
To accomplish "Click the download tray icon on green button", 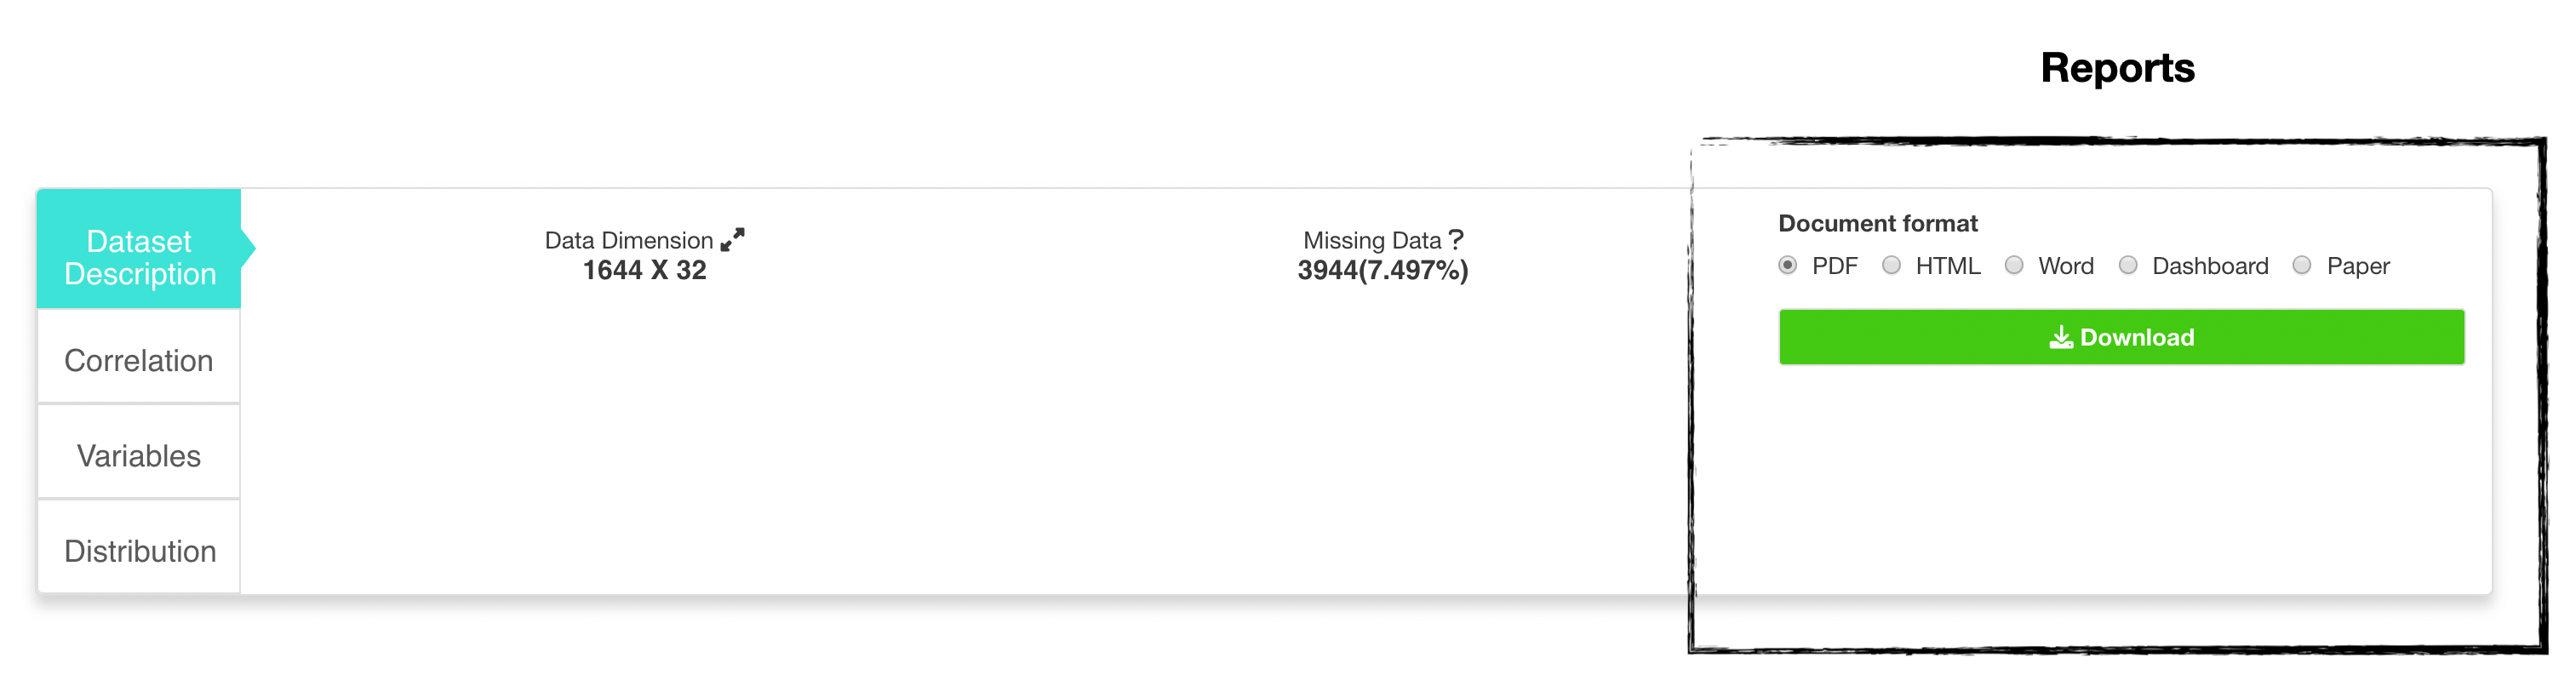I will point(2061,337).
